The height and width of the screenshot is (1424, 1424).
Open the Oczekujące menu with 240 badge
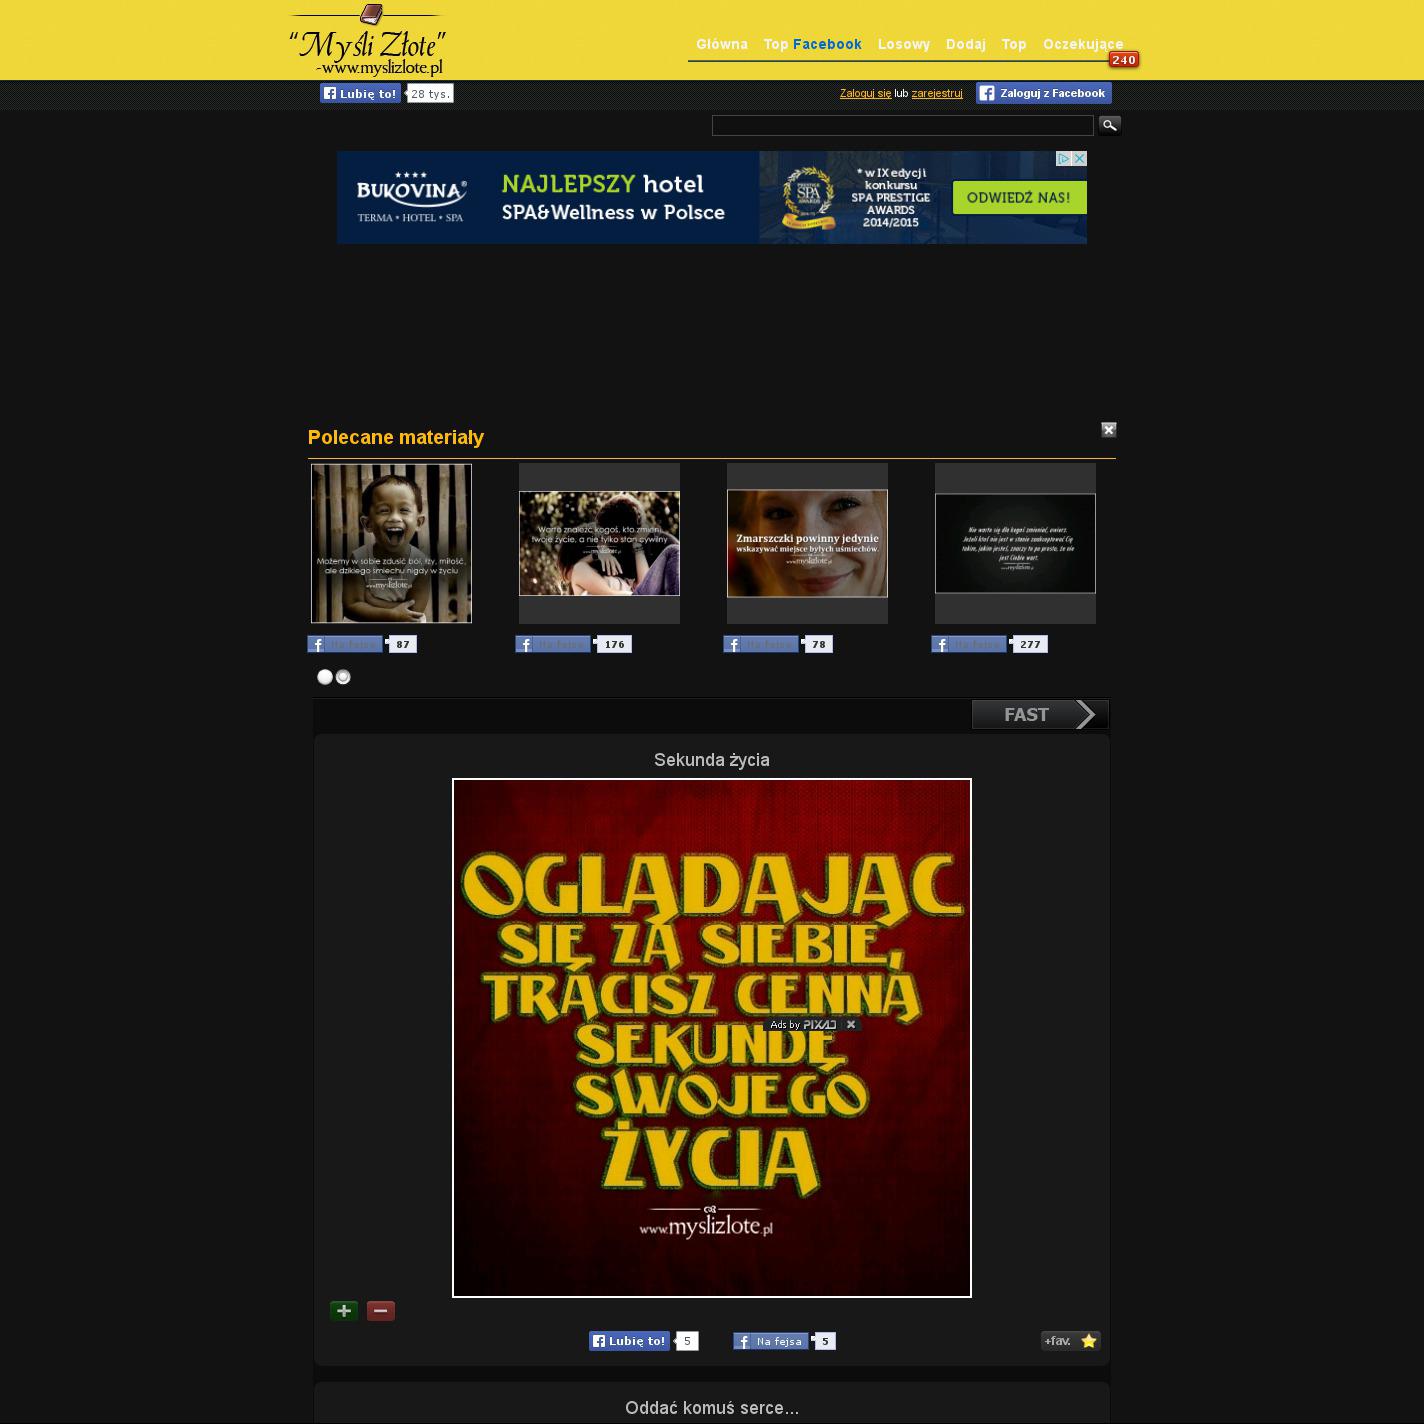1082,44
